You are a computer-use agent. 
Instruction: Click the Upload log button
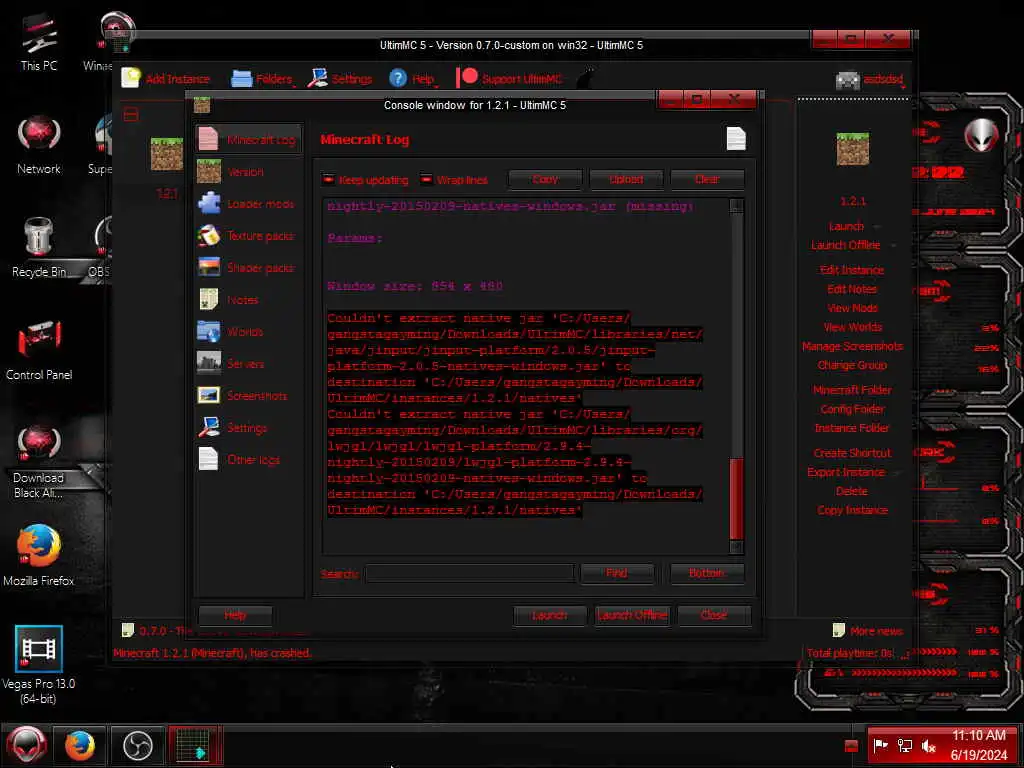click(x=626, y=179)
